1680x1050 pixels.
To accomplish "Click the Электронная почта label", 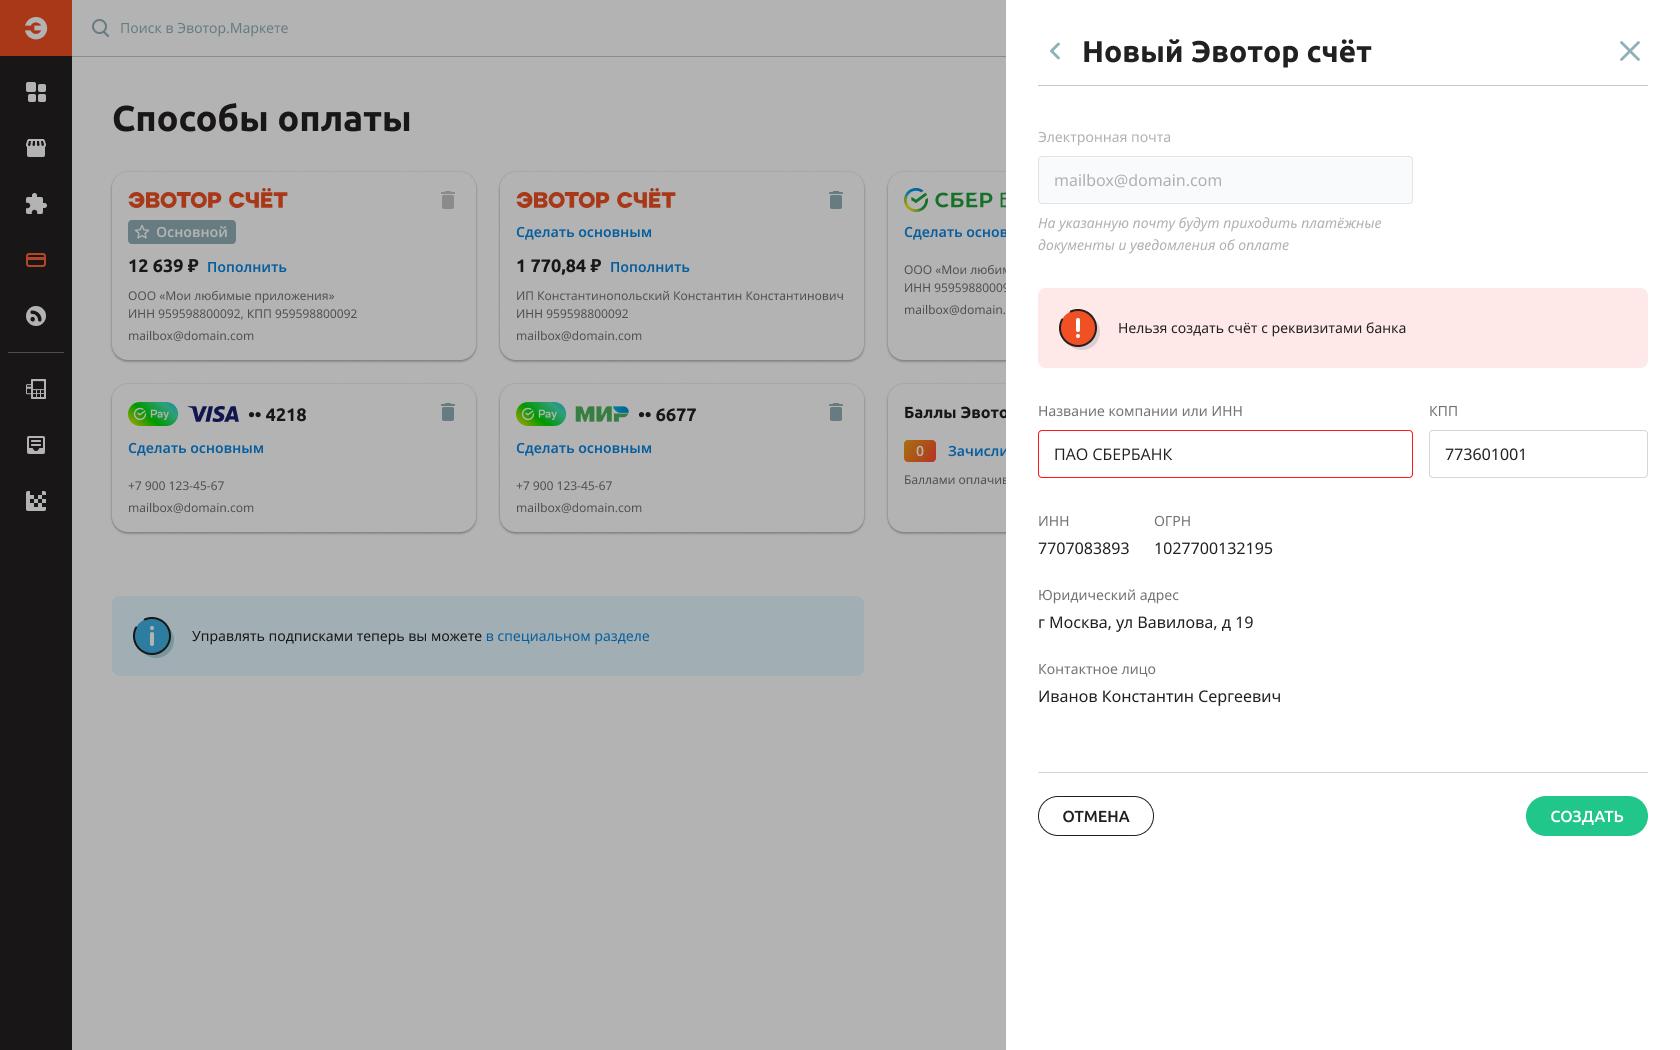I will (1104, 137).
